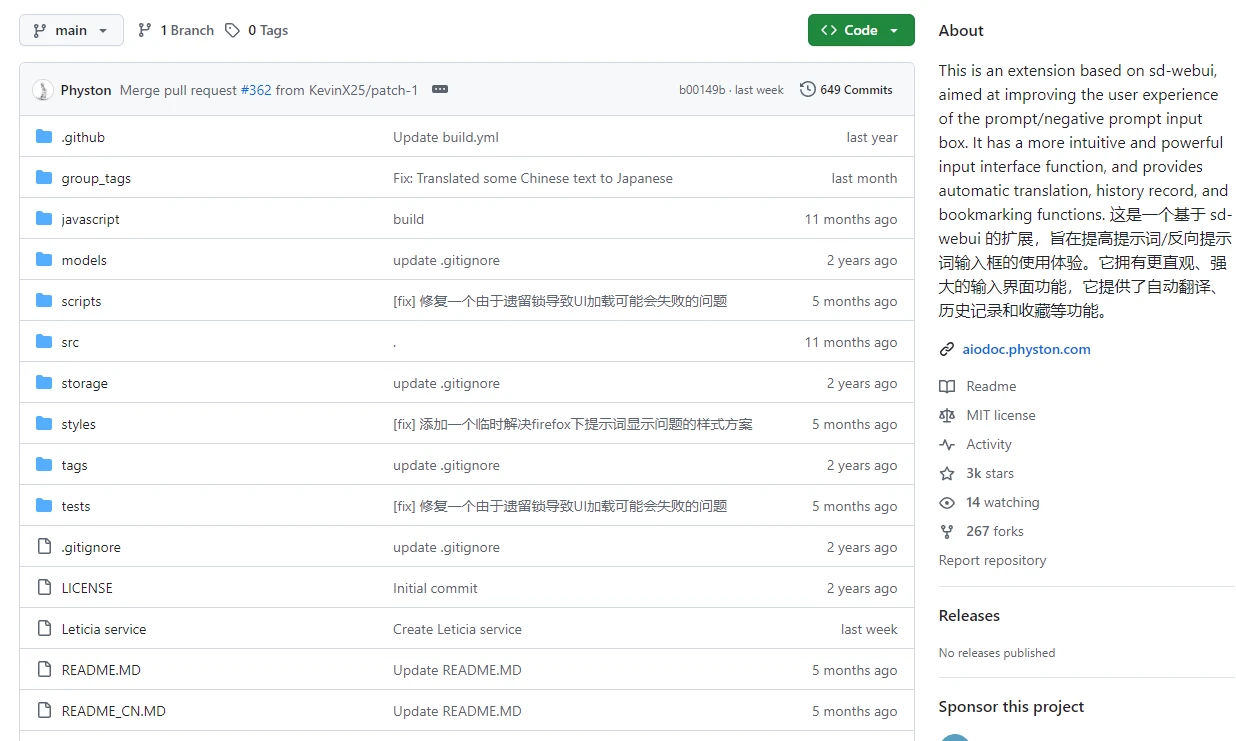Image resolution: width=1236 pixels, height=741 pixels.
Task: Open the 649 Commits history
Action: tap(846, 89)
